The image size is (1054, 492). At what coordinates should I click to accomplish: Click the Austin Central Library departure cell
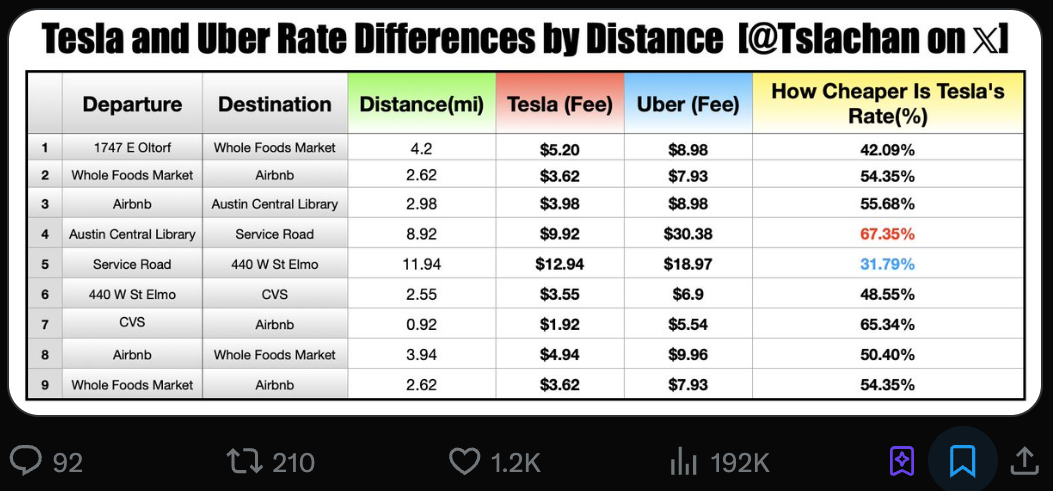(132, 234)
